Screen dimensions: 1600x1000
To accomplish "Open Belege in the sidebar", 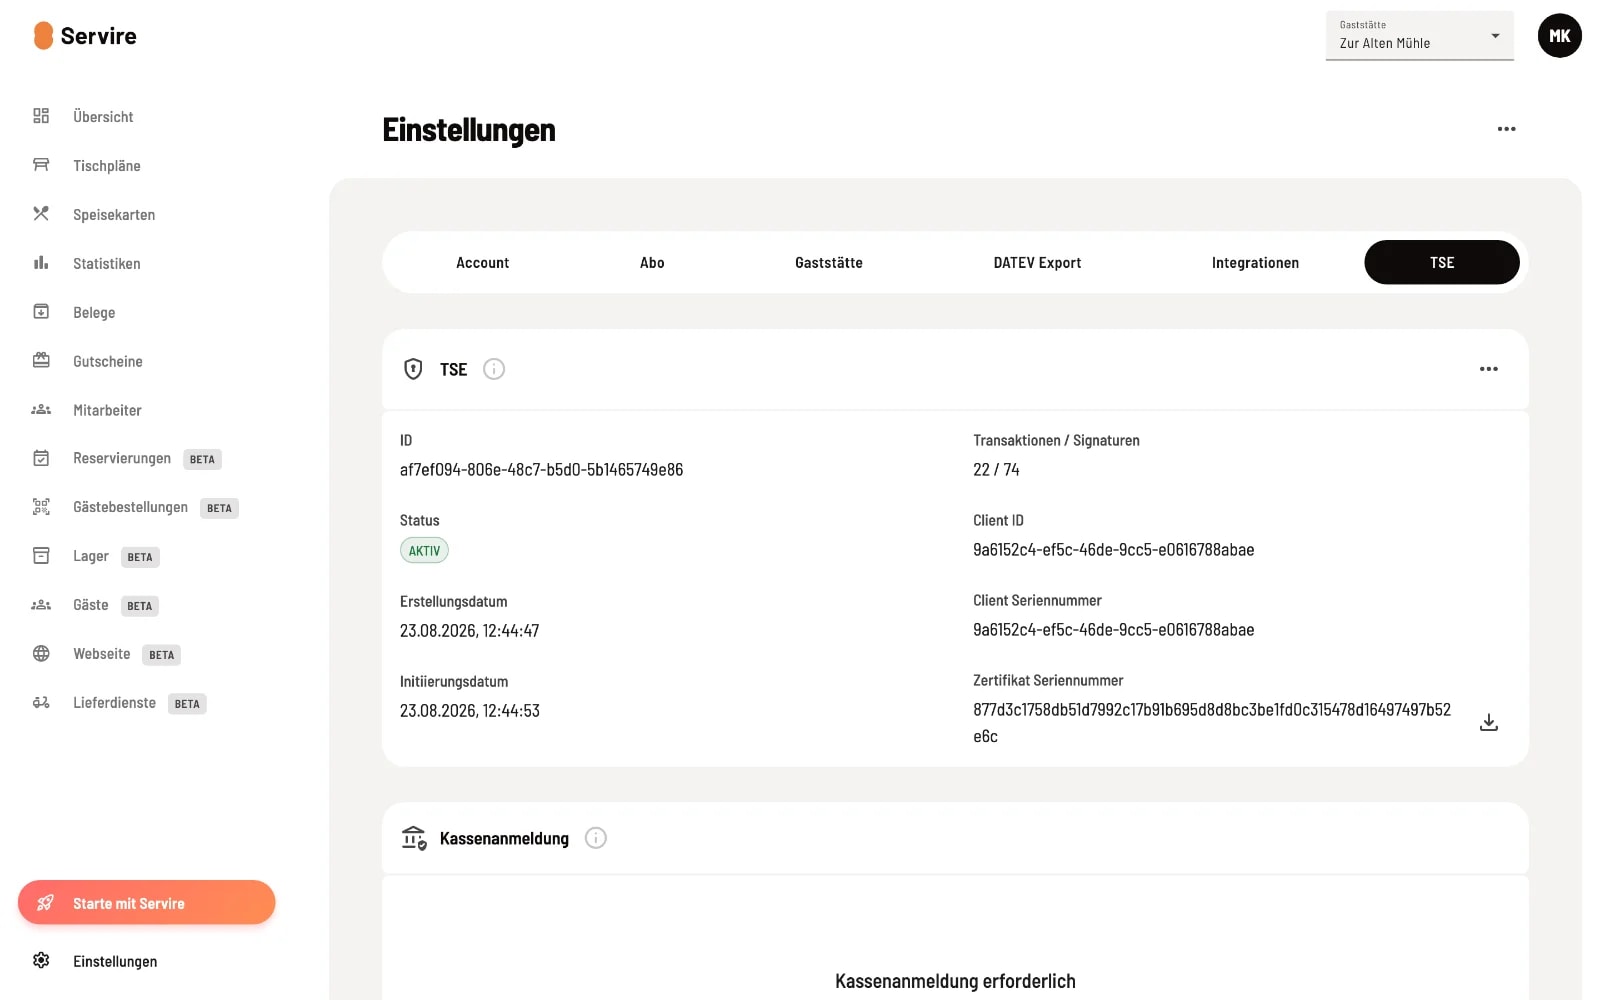I will pos(94,312).
